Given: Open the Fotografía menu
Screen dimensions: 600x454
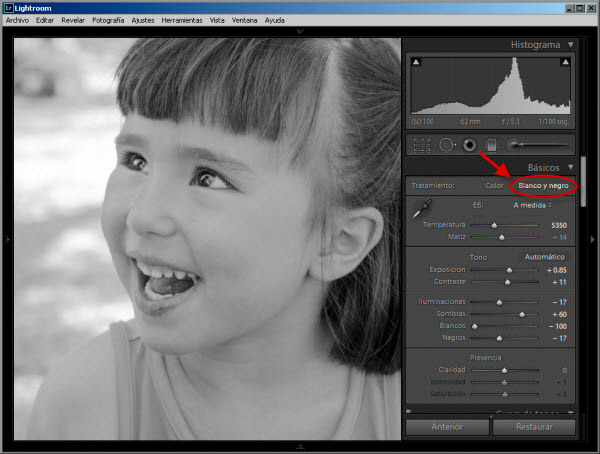Looking at the screenshot, I should click(108, 20).
